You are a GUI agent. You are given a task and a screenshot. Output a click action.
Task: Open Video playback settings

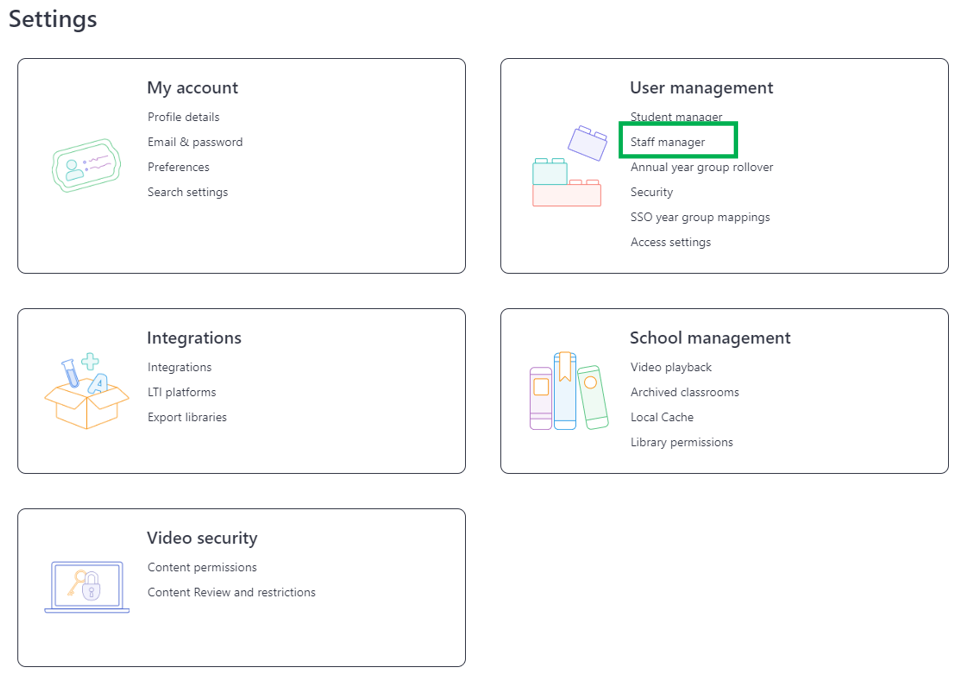(x=671, y=367)
